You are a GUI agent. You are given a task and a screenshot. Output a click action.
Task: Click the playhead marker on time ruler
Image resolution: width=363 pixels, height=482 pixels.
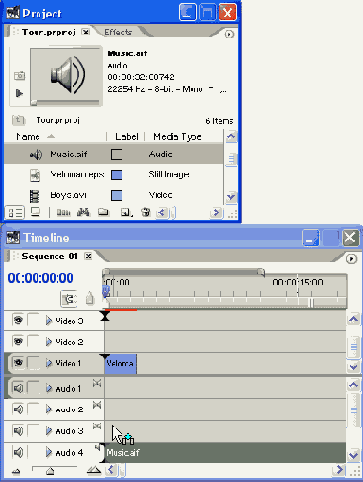(106, 291)
